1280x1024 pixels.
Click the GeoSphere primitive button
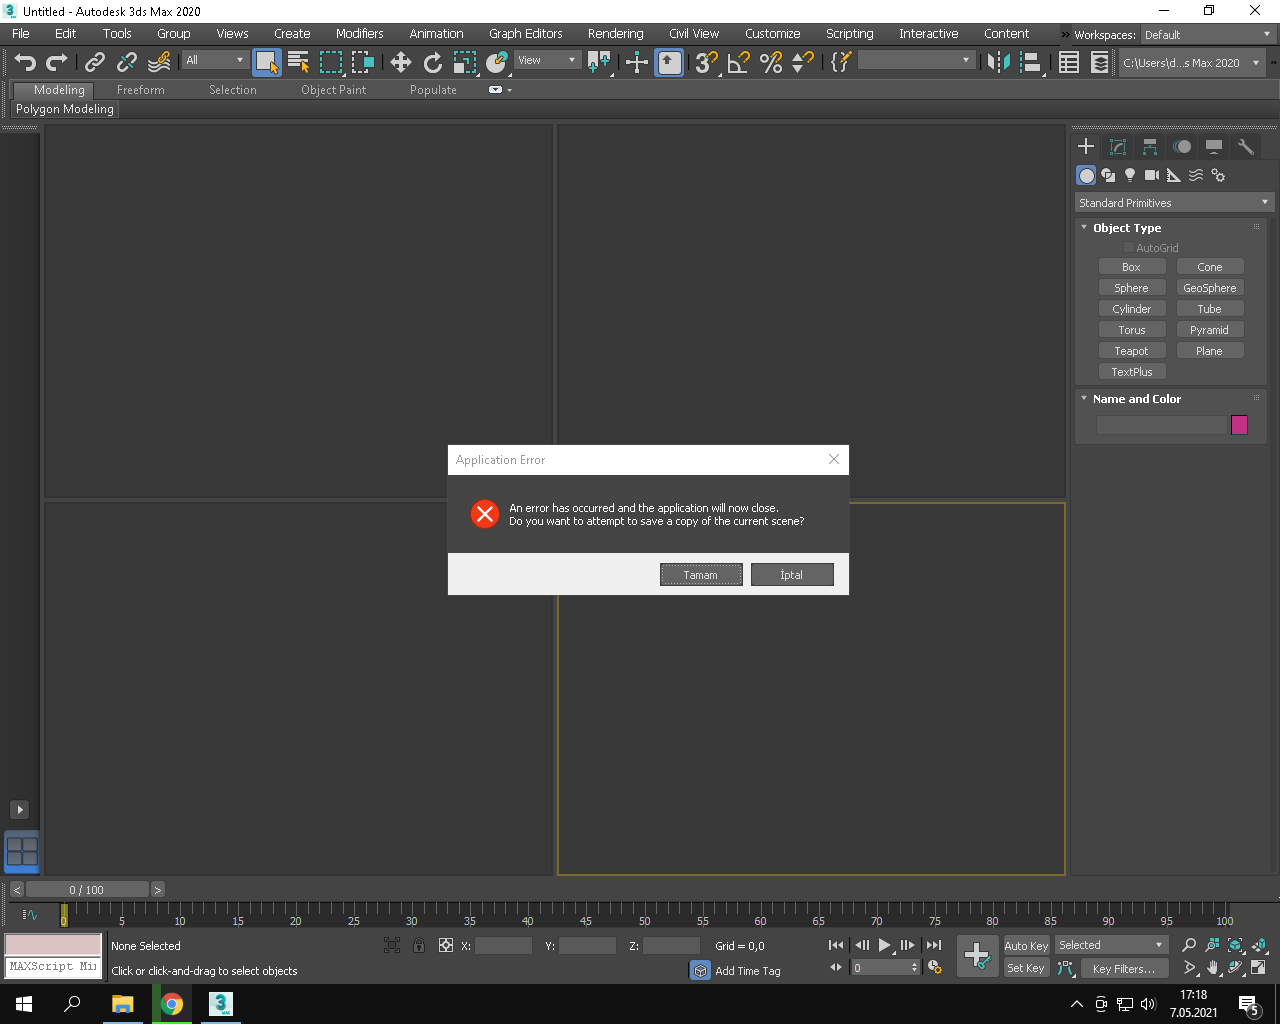point(1210,288)
